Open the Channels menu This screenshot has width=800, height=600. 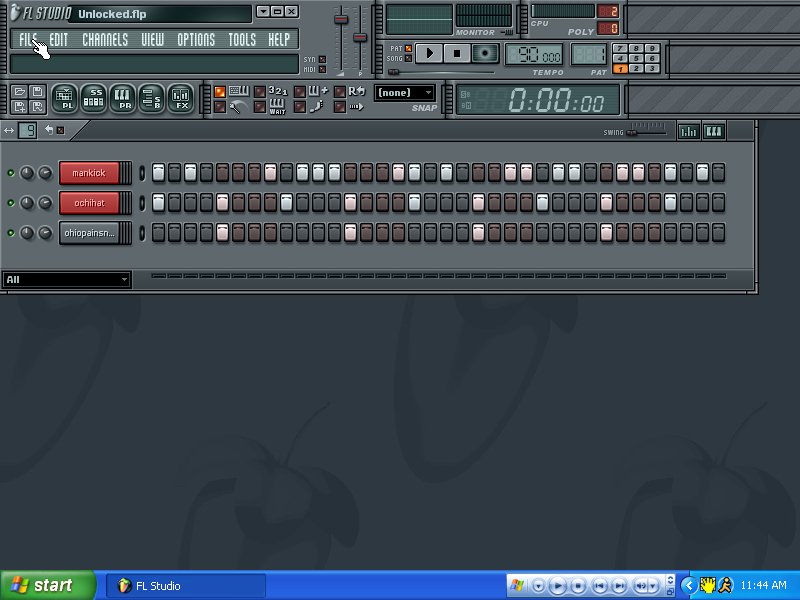click(105, 39)
